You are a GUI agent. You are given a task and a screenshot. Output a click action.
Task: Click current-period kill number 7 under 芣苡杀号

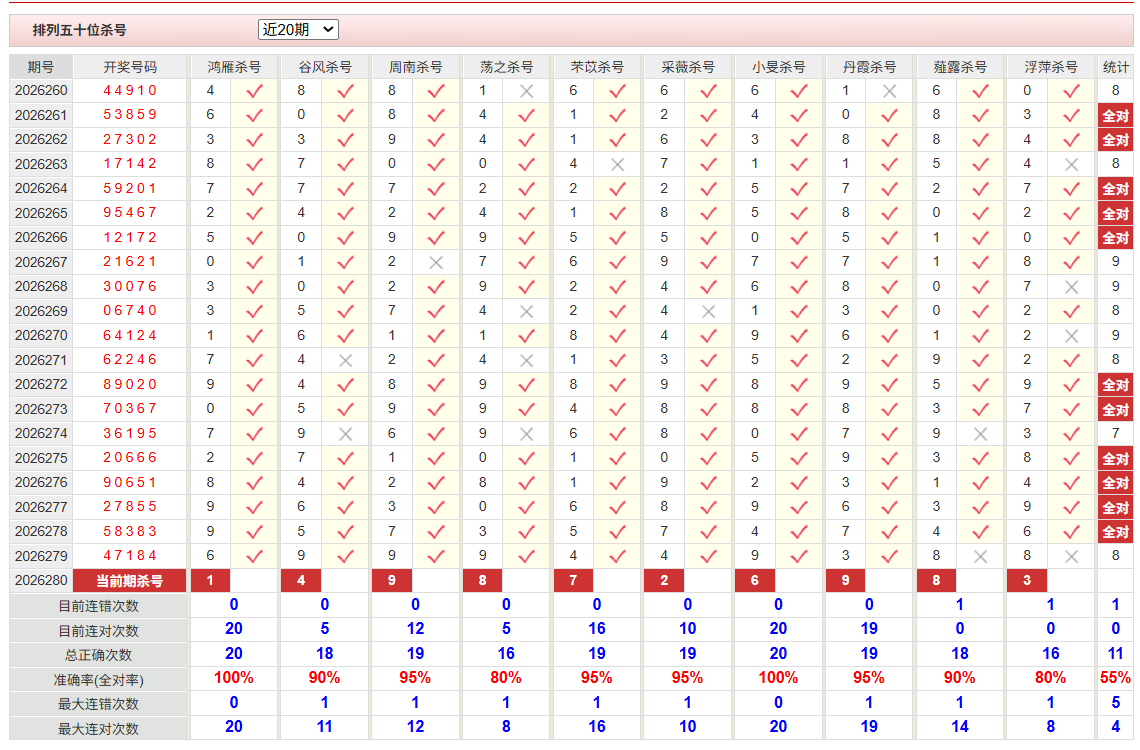click(x=573, y=581)
